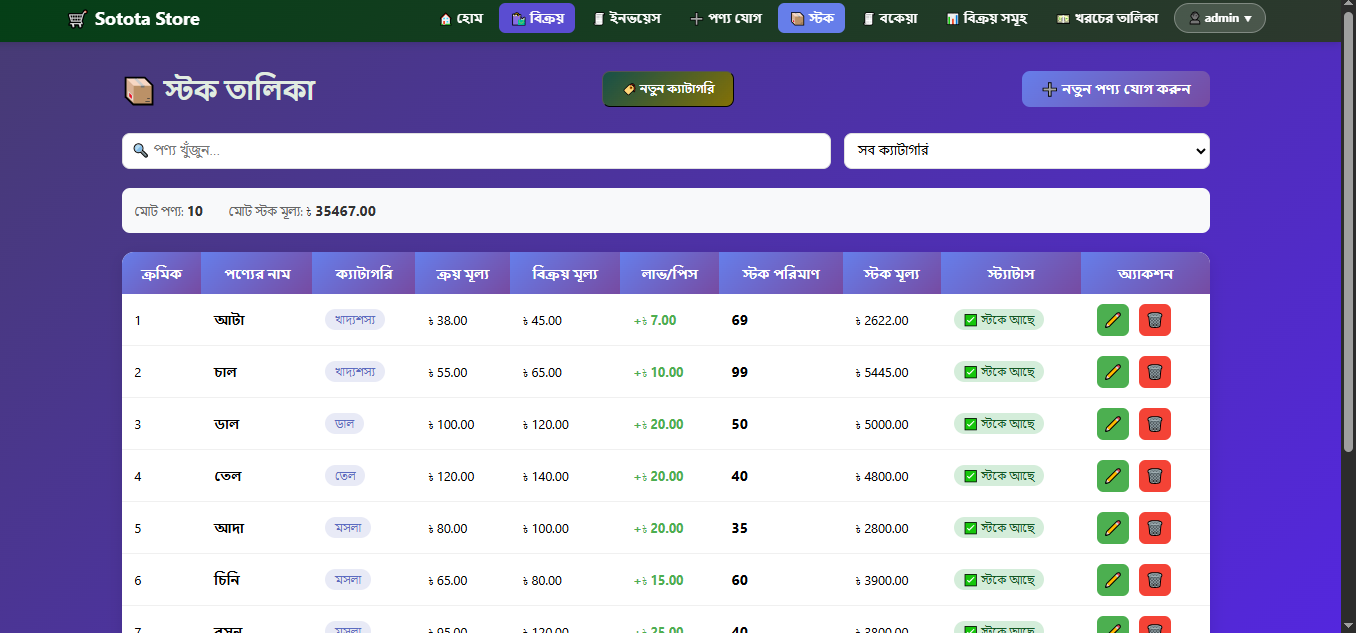Click the stock value 5445.00
Viewport: 1356px width, 633px height.
(882, 372)
